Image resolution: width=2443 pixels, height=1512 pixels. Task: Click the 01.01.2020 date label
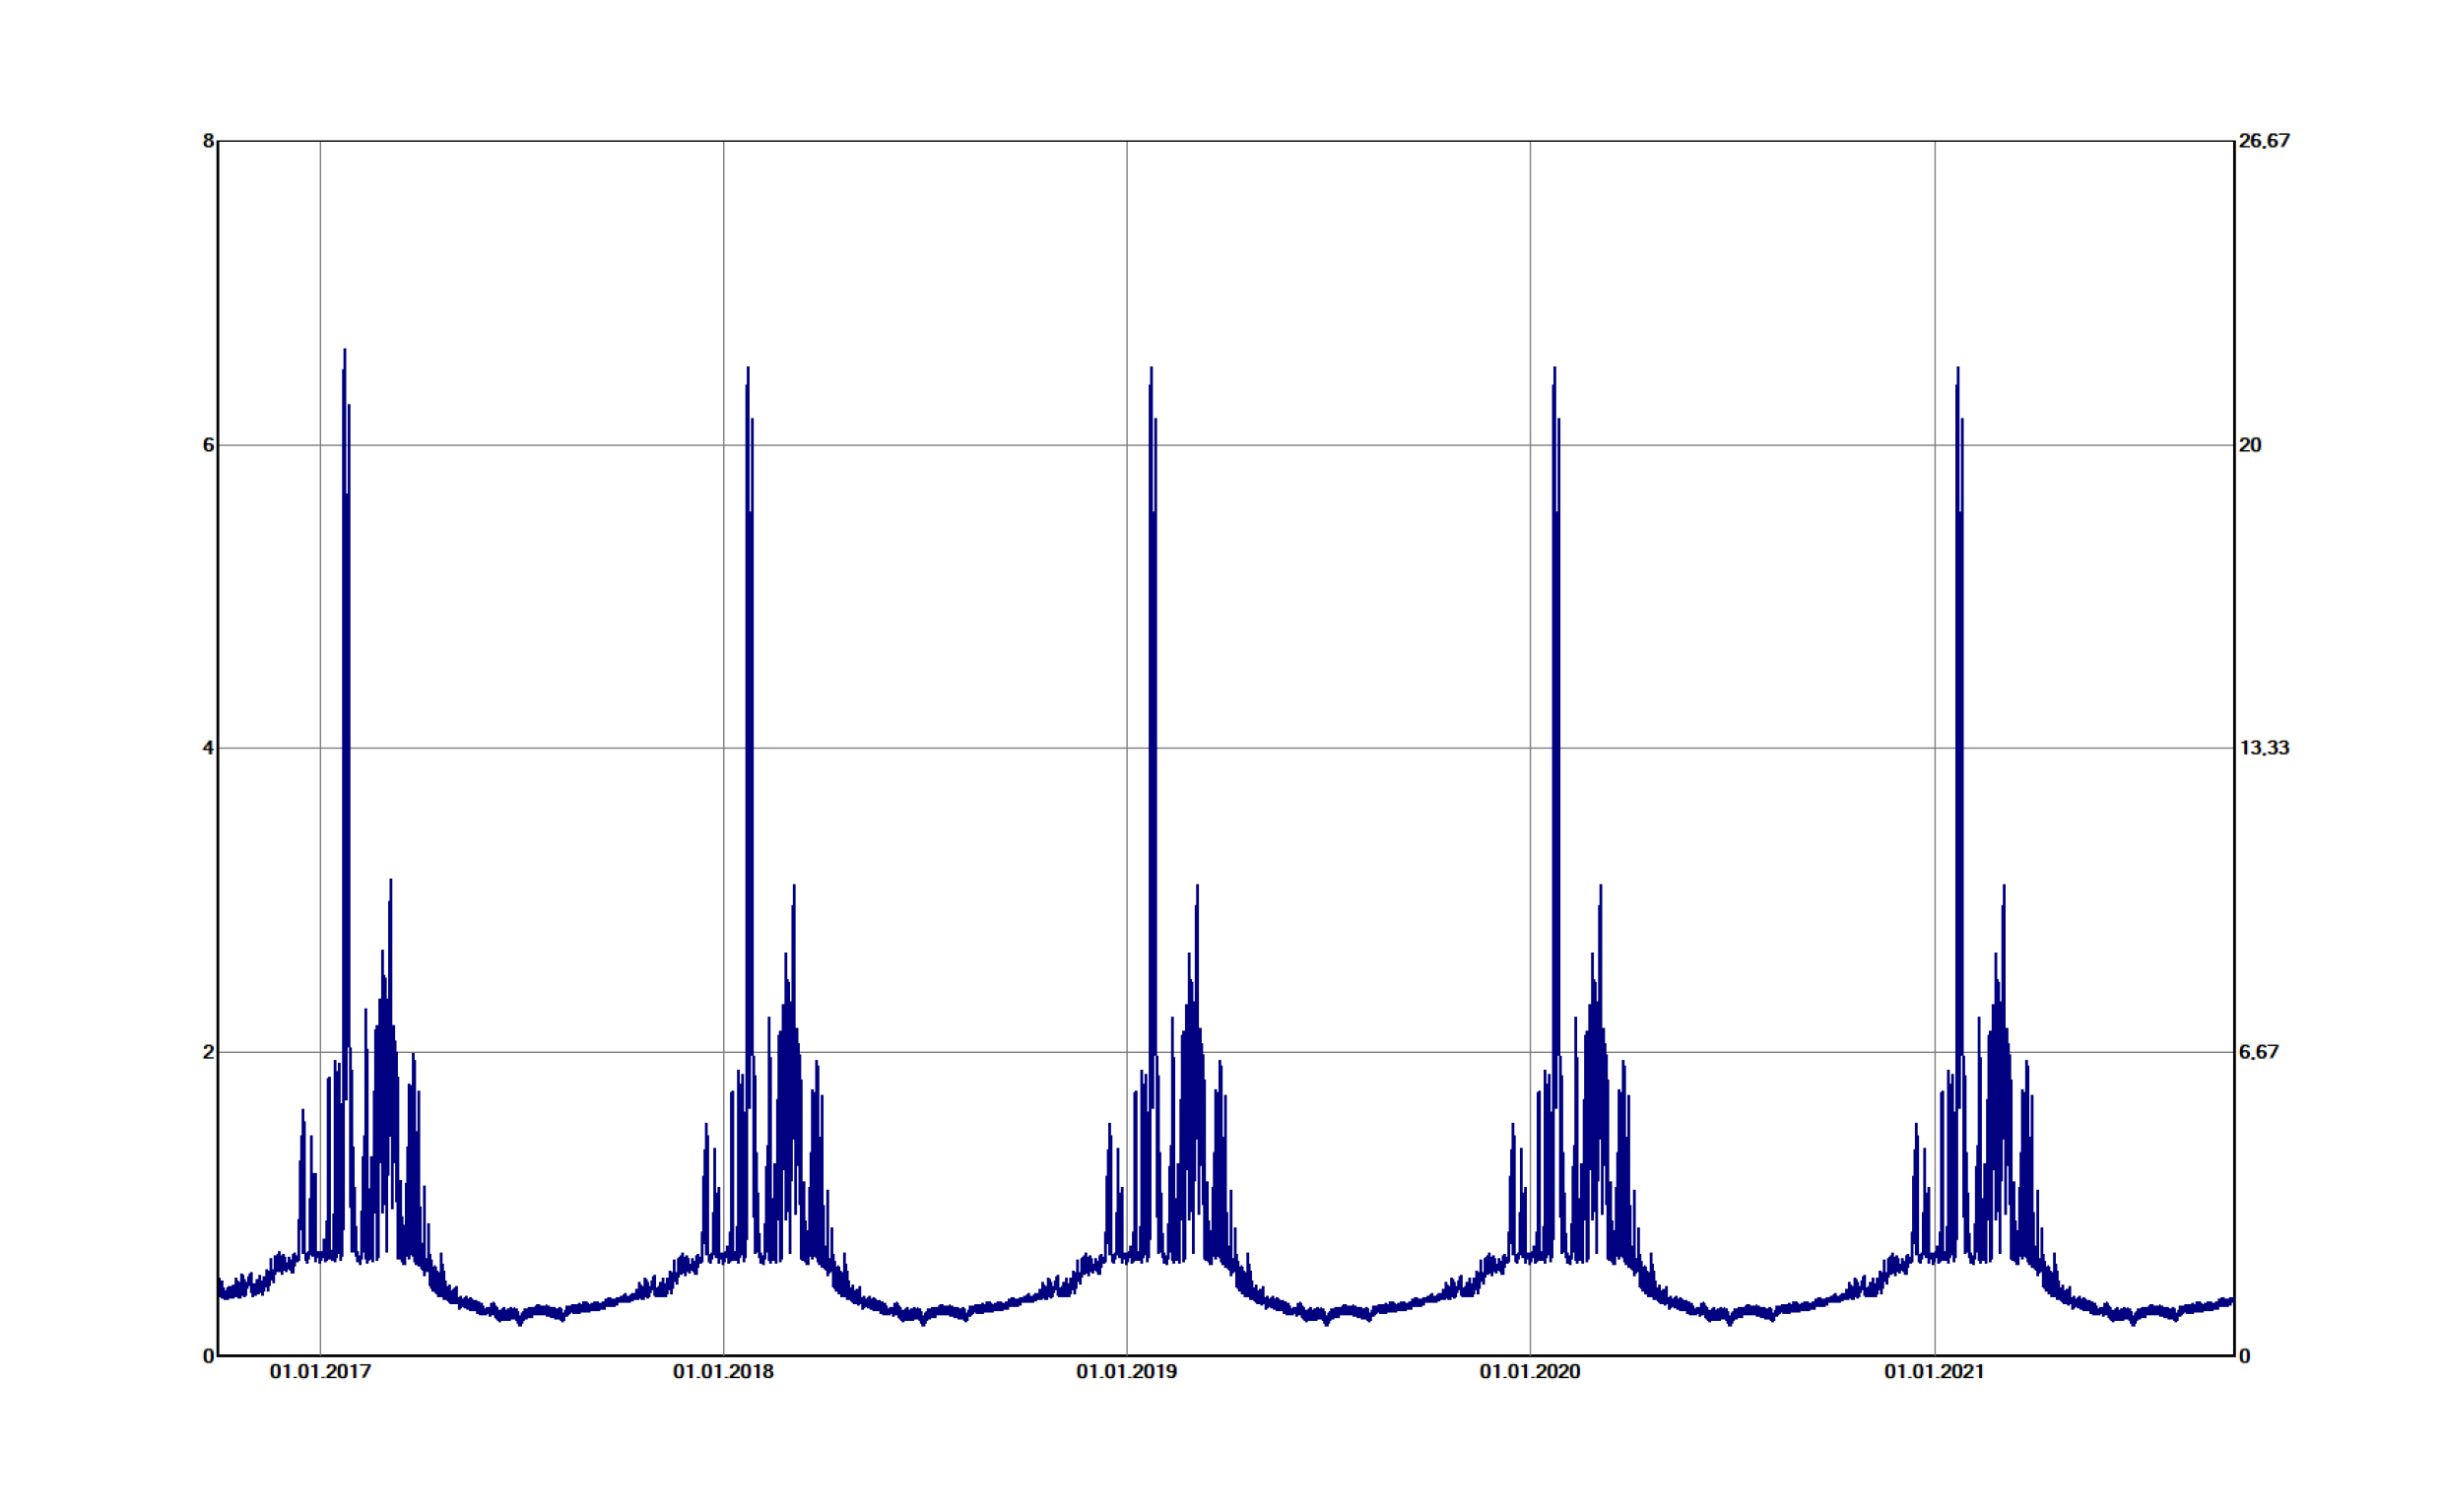pos(1529,1372)
